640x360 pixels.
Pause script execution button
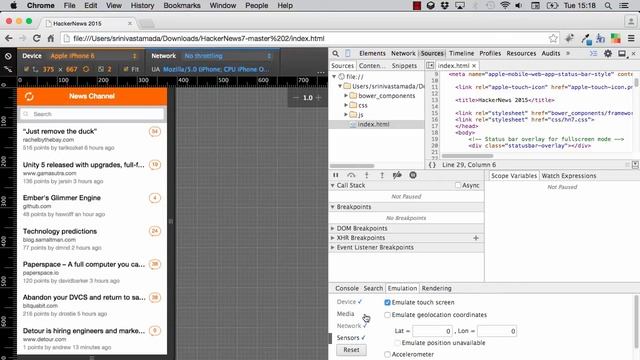[336, 175]
